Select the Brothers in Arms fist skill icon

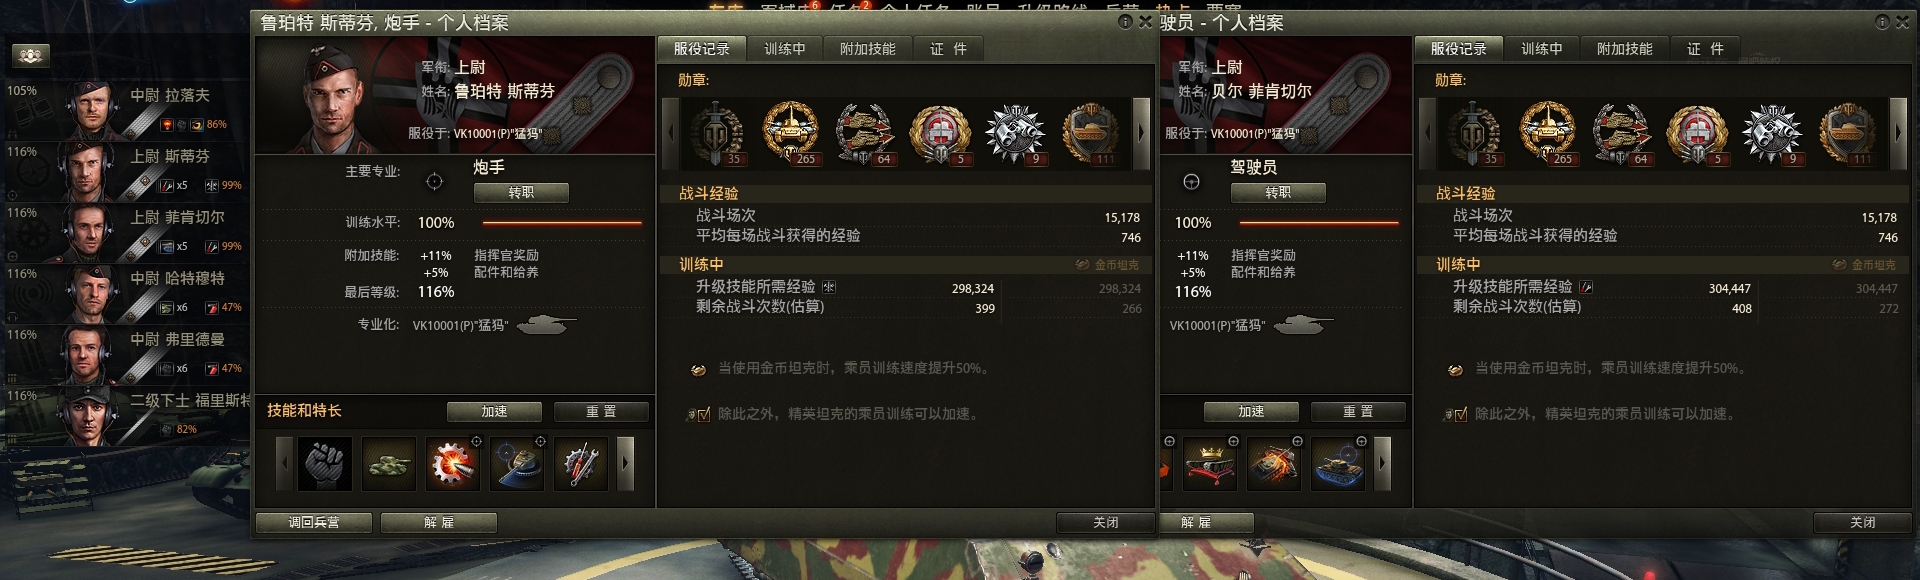pos(324,464)
